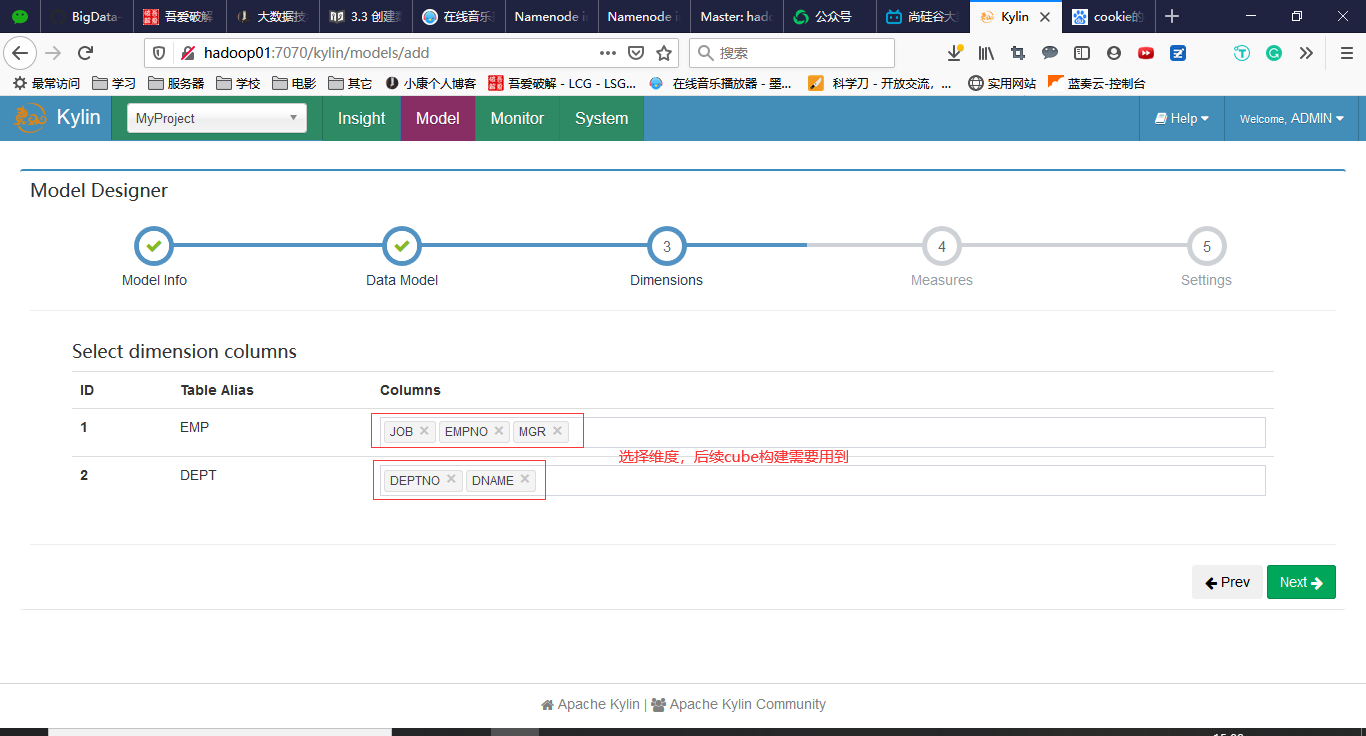Focus the DEPT columns input field
Viewport: 1366px width, 736px height.
822,480
